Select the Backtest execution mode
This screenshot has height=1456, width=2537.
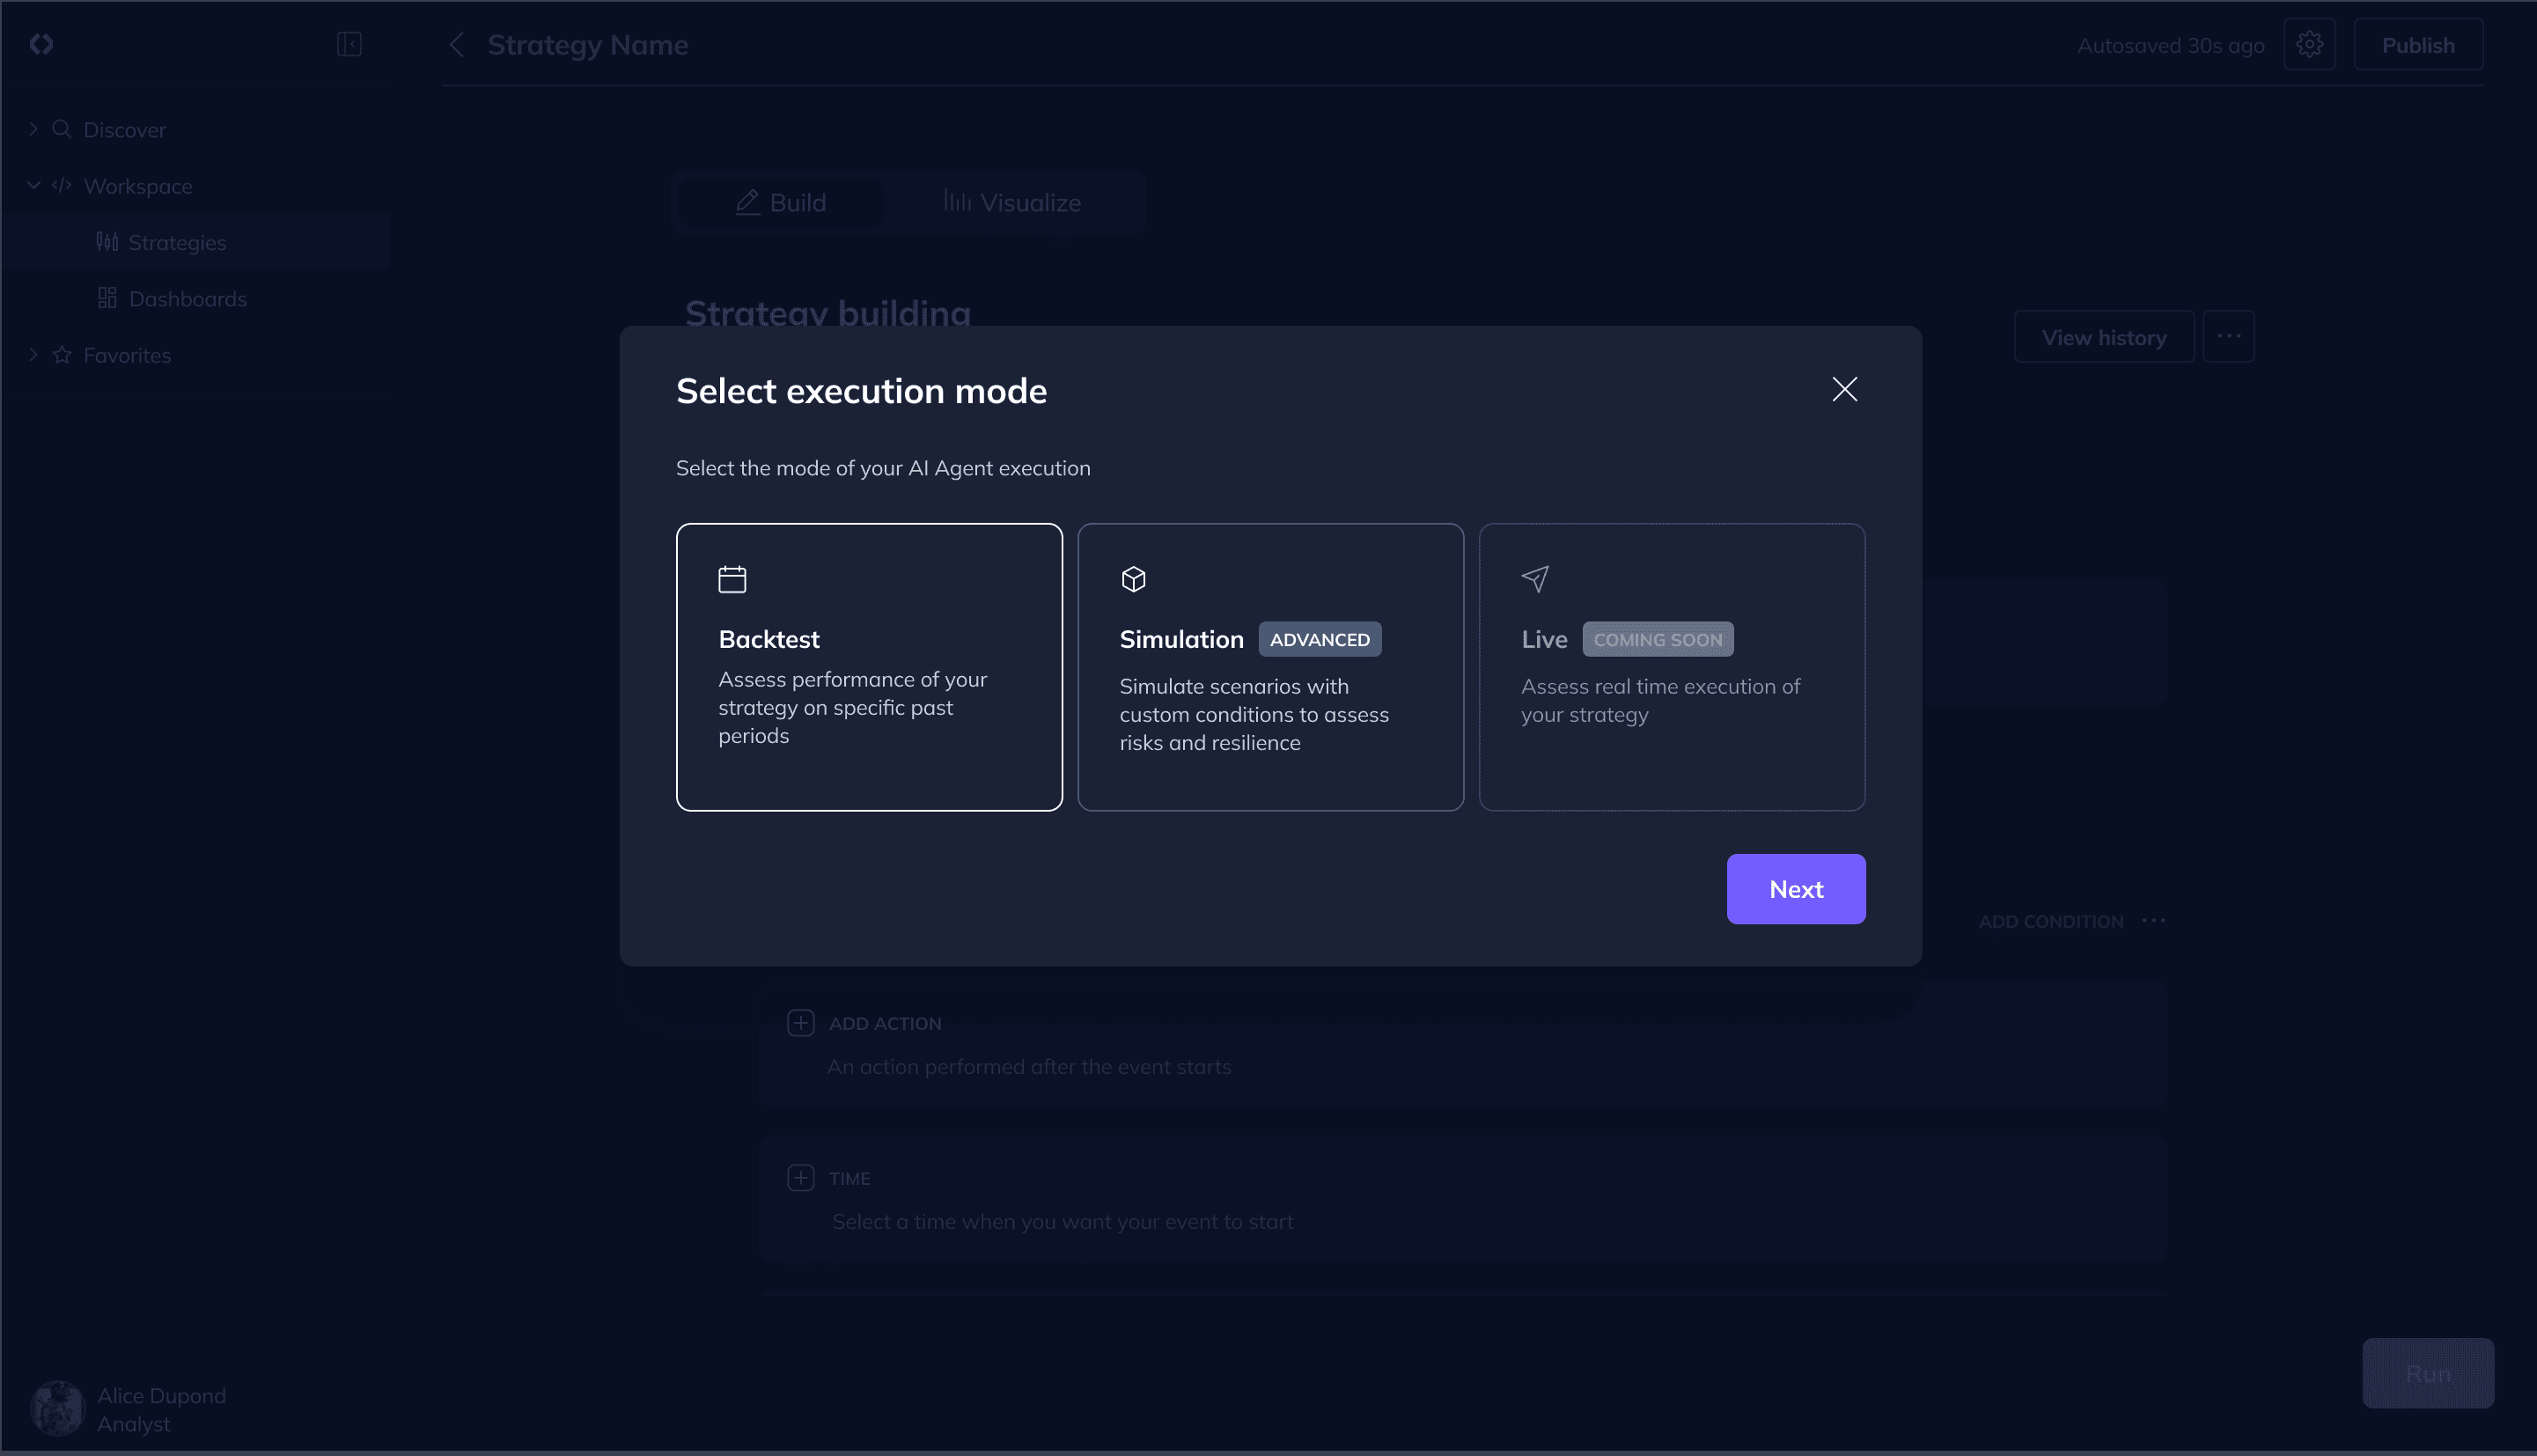point(868,667)
